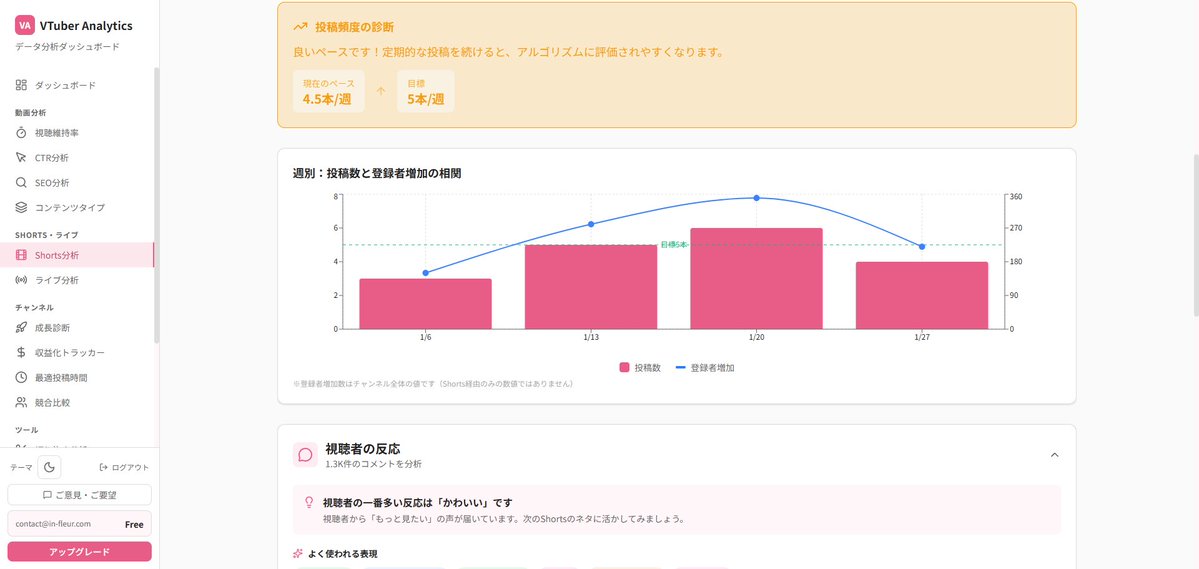Viewport: 1199px width, 569px height.
Task: Click chart title 週別：投稿数と登録者増加の相関
Action: [377, 174]
